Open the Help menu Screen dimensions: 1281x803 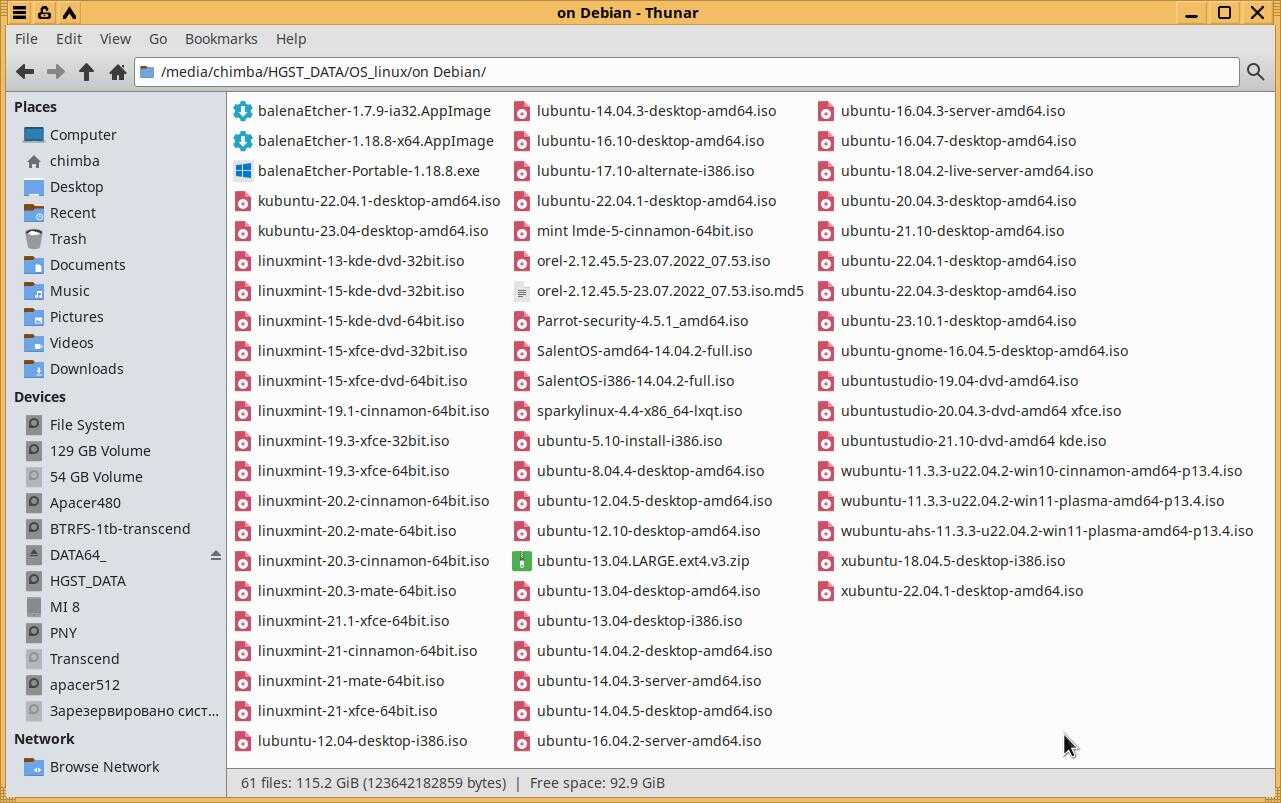pyautogui.click(x=291, y=39)
